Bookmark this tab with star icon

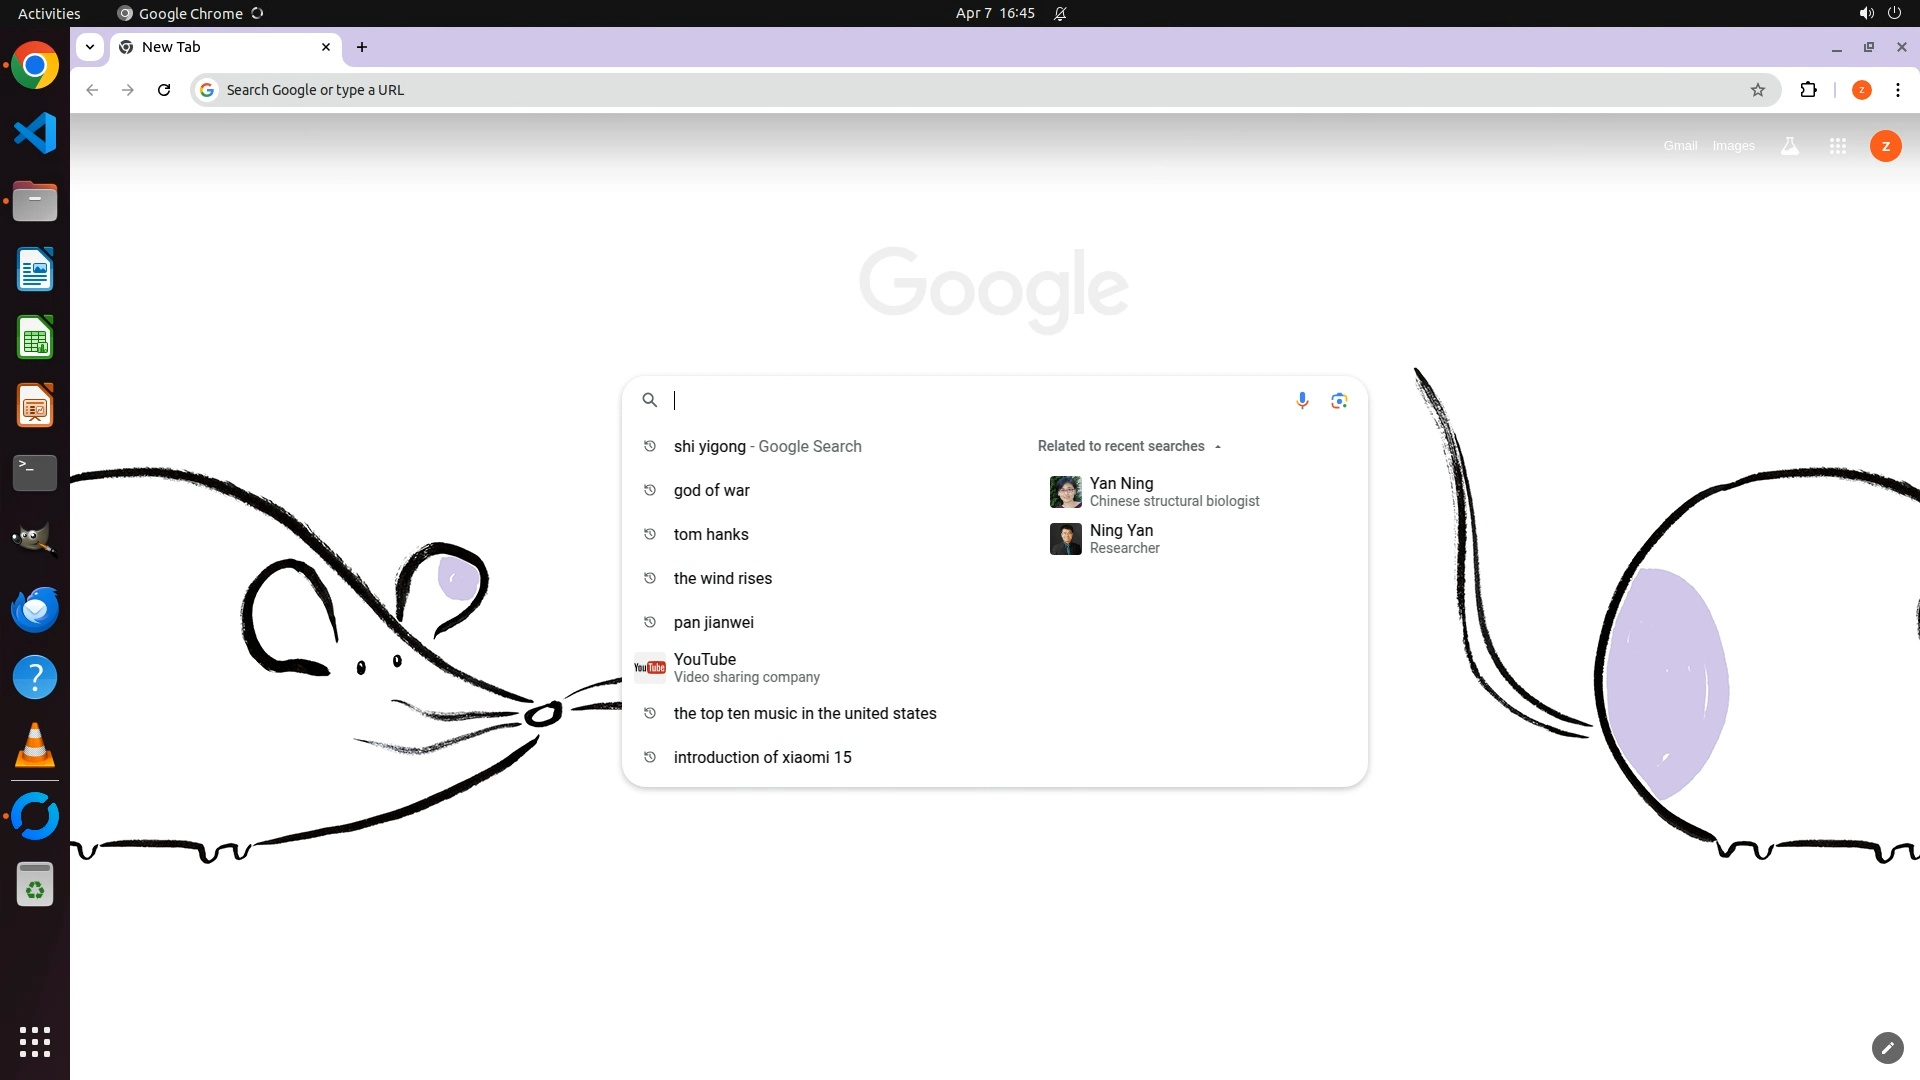click(x=1758, y=90)
